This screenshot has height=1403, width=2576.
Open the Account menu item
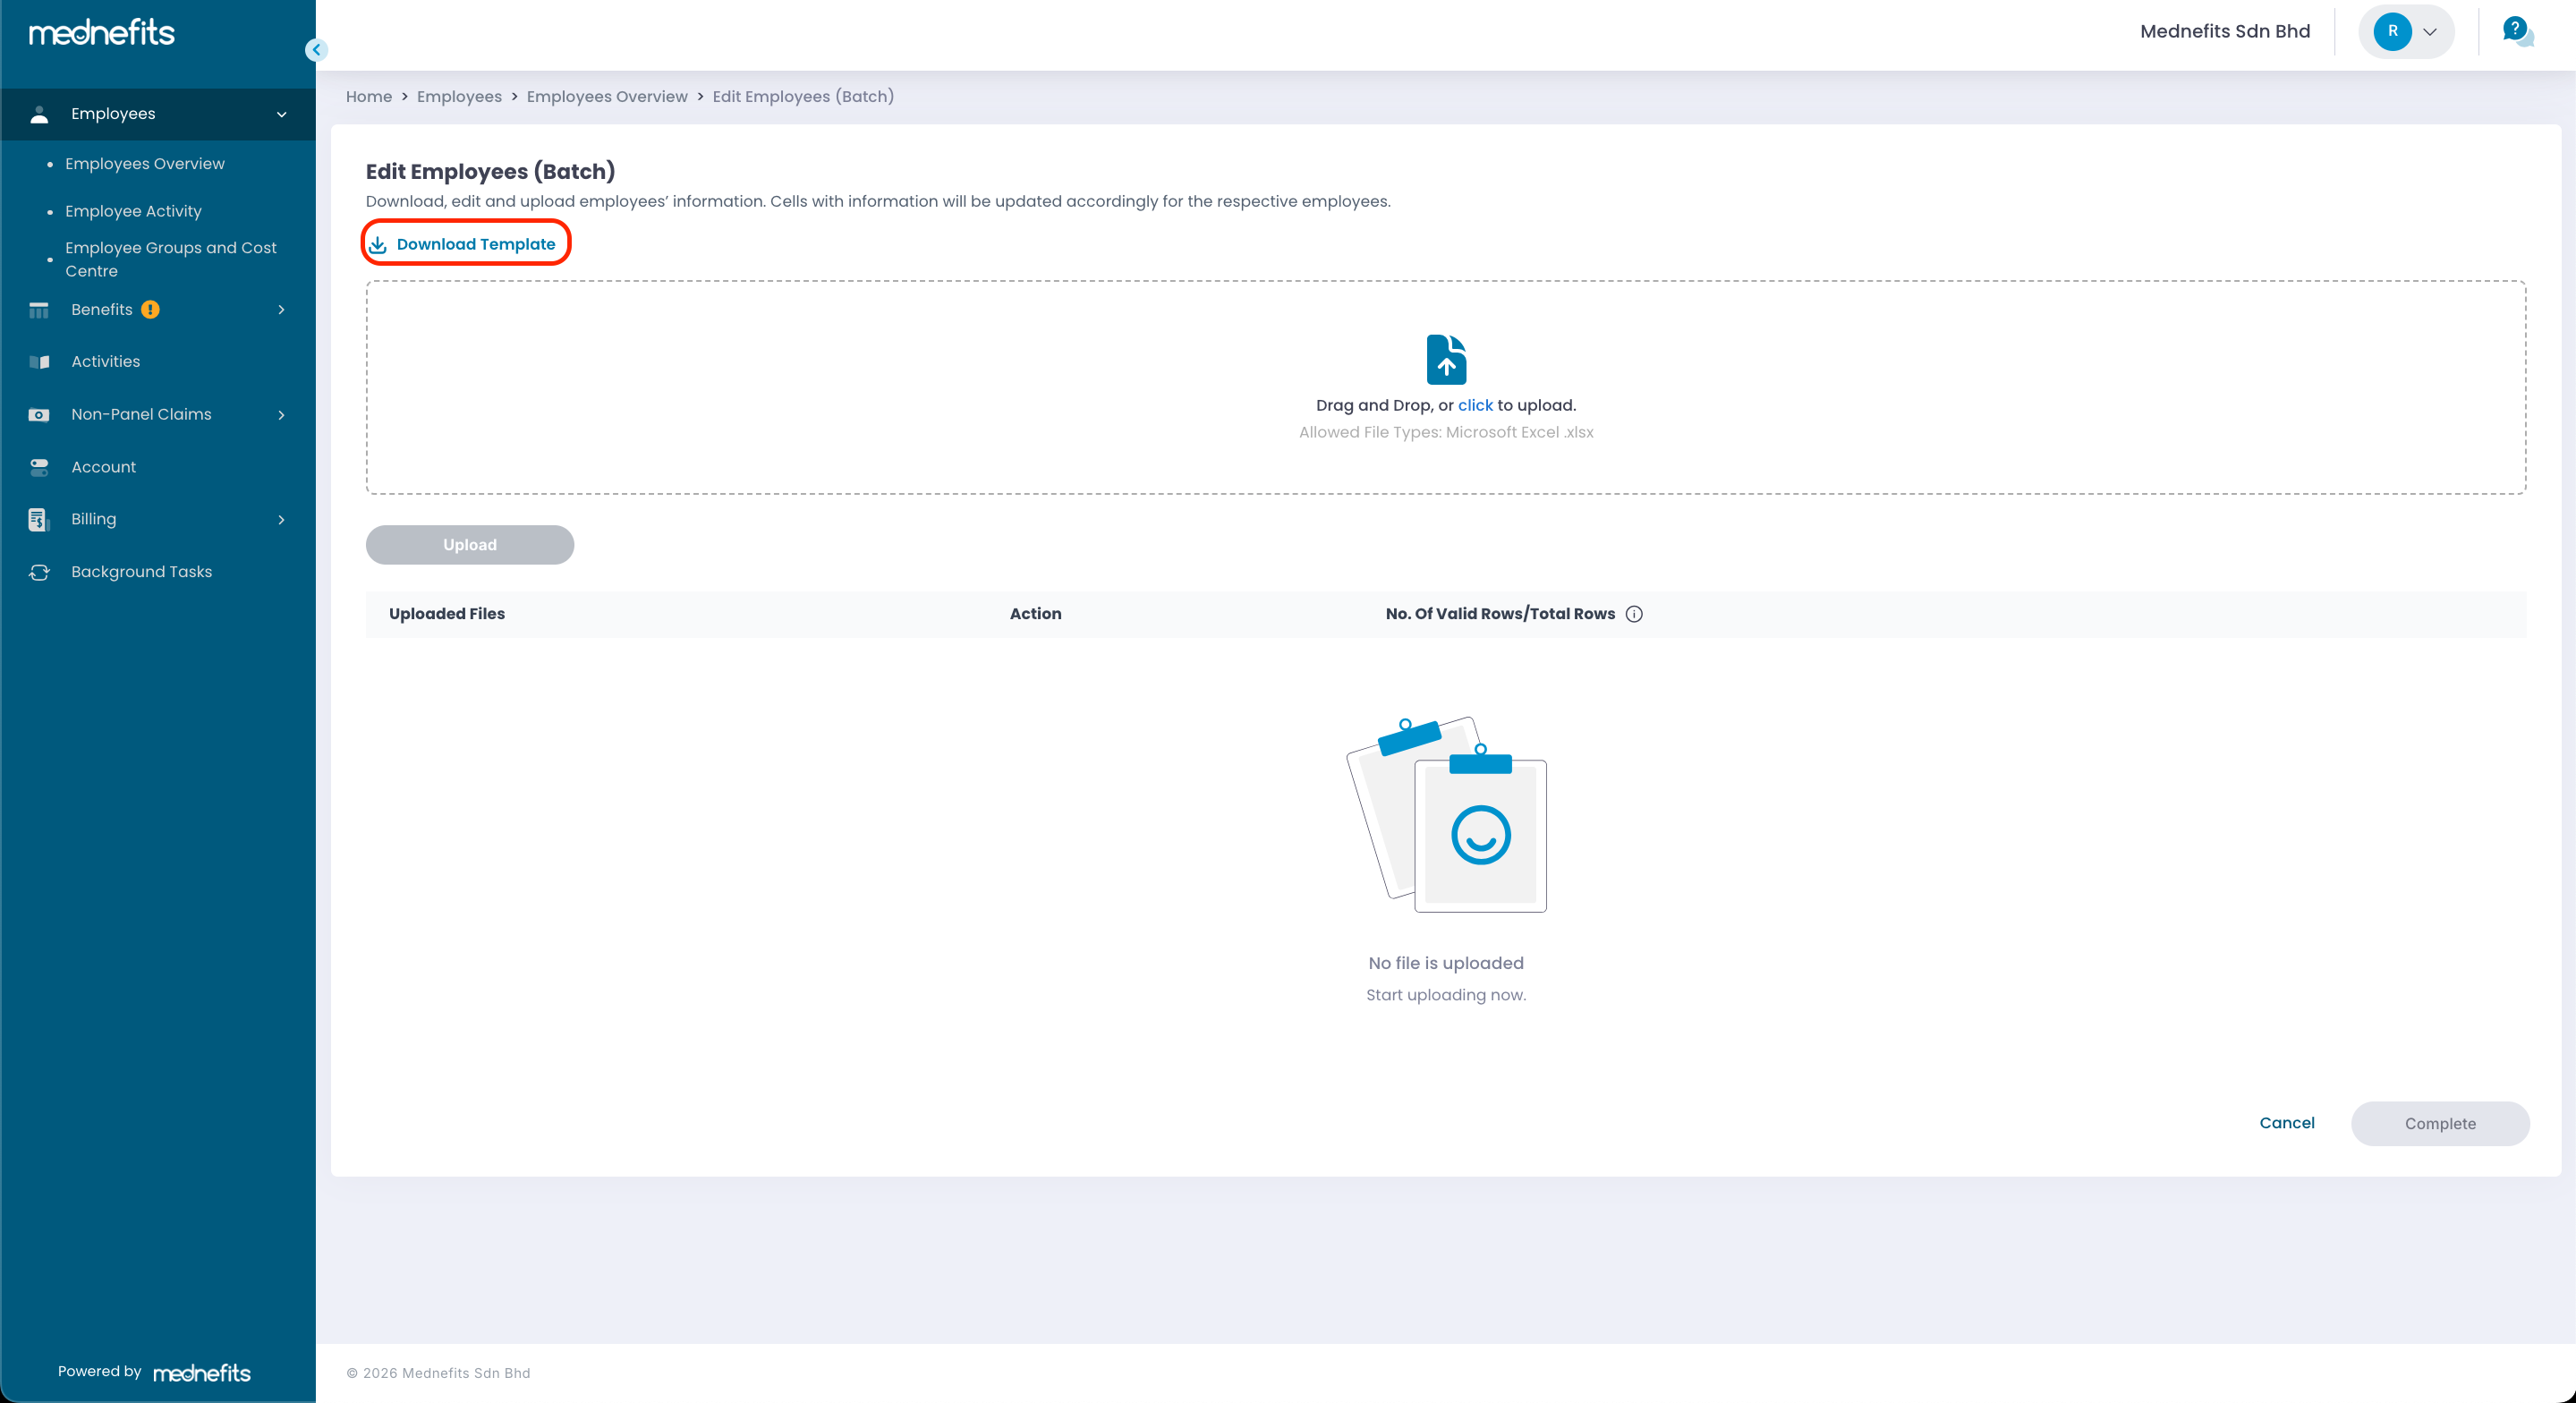tap(103, 467)
